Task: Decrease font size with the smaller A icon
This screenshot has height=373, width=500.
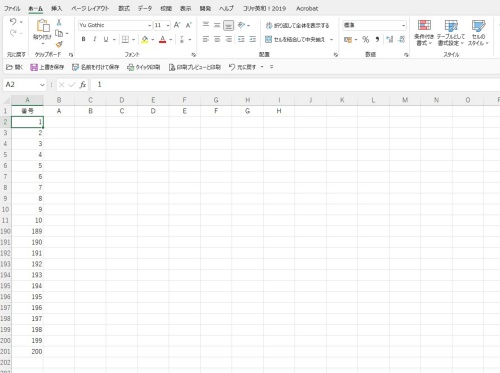Action: 189,25
